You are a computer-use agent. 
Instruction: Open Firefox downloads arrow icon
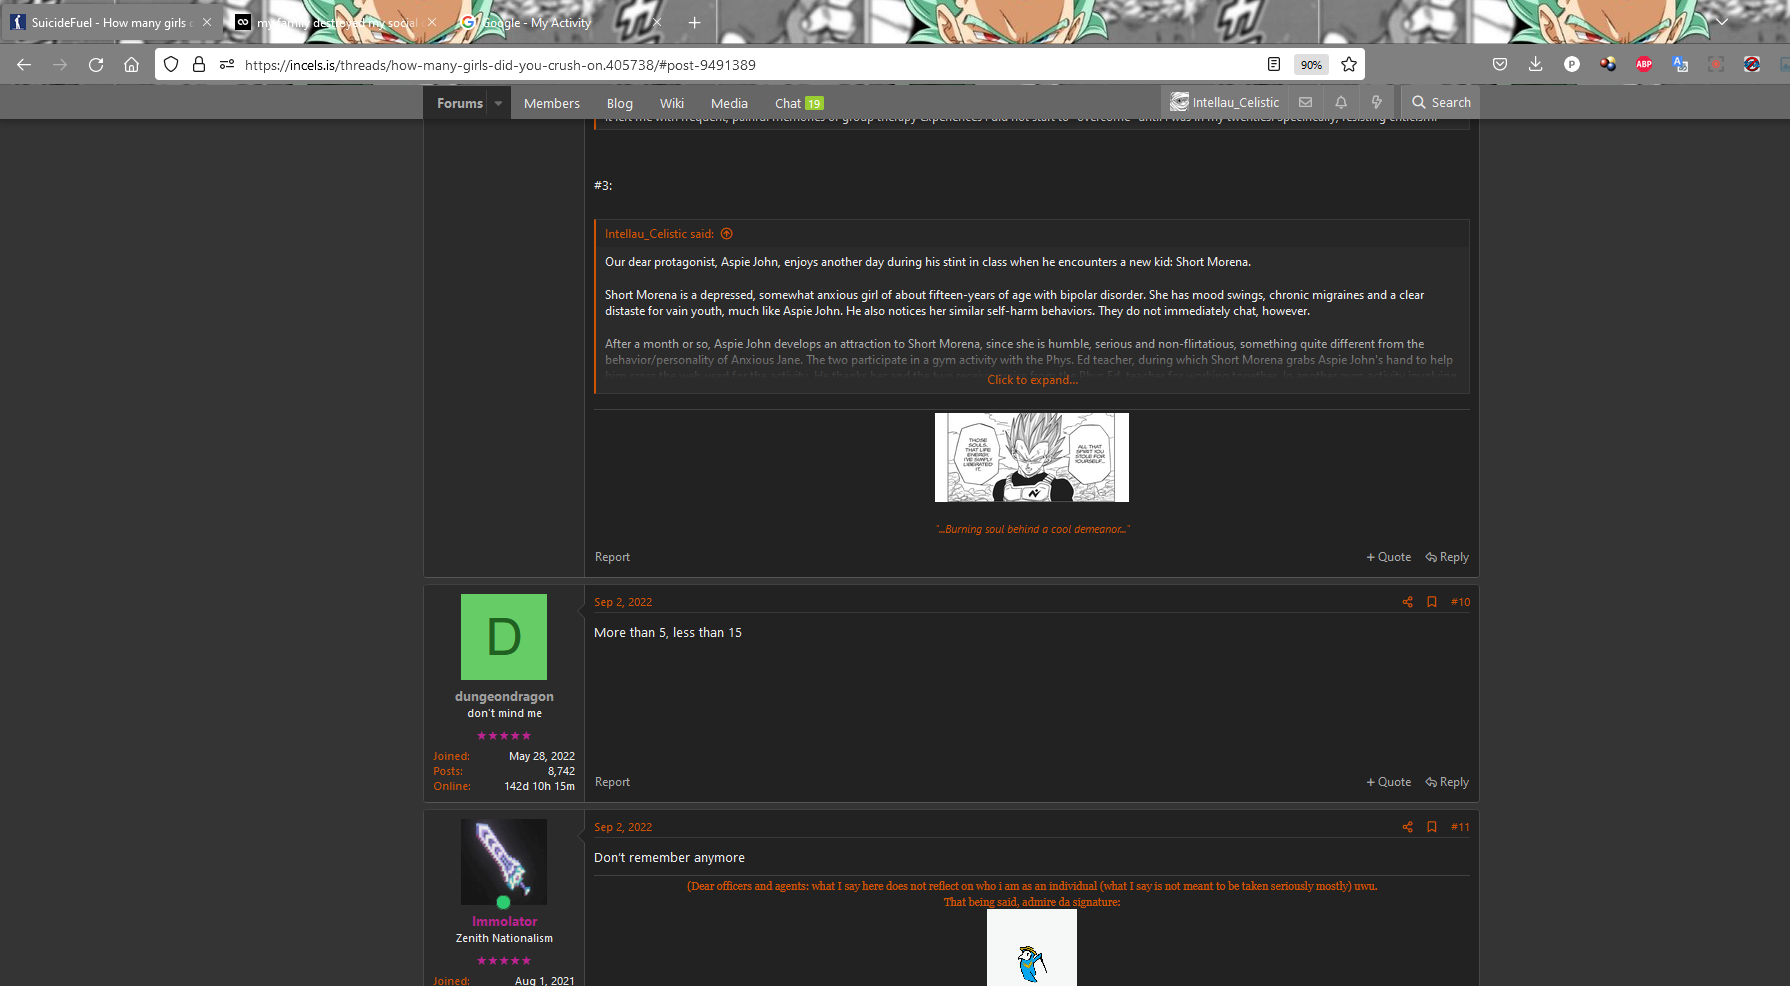click(1535, 64)
